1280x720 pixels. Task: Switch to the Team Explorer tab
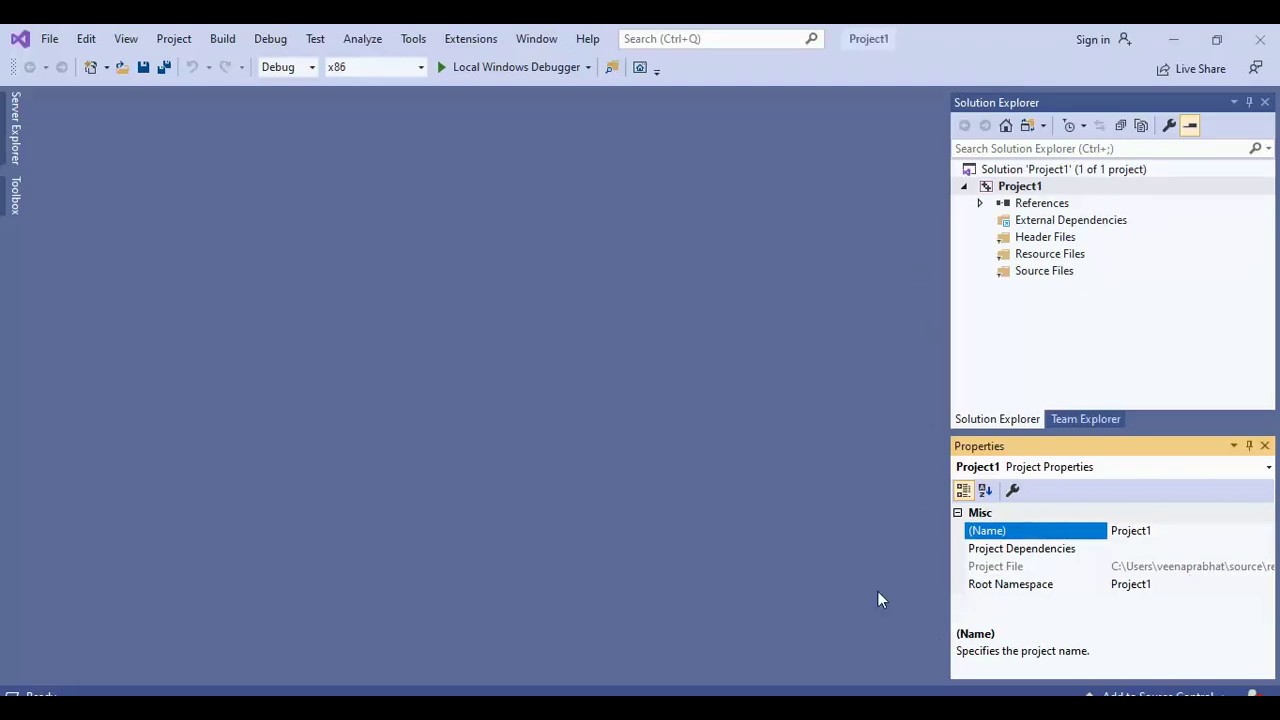click(x=1086, y=419)
